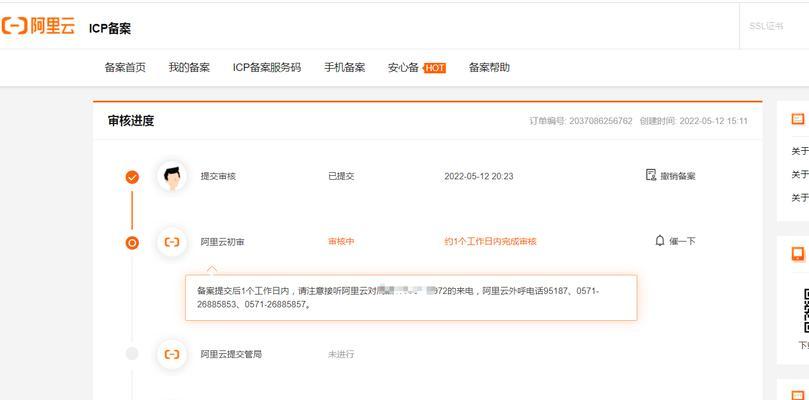Screen dimensions: 809x400
Task: Open the 备案帮助 tab
Action: click(x=489, y=68)
